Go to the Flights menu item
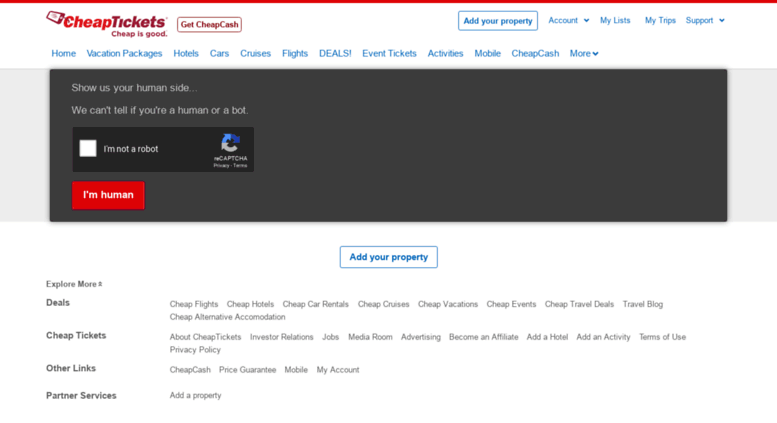777x423 pixels. (x=295, y=53)
